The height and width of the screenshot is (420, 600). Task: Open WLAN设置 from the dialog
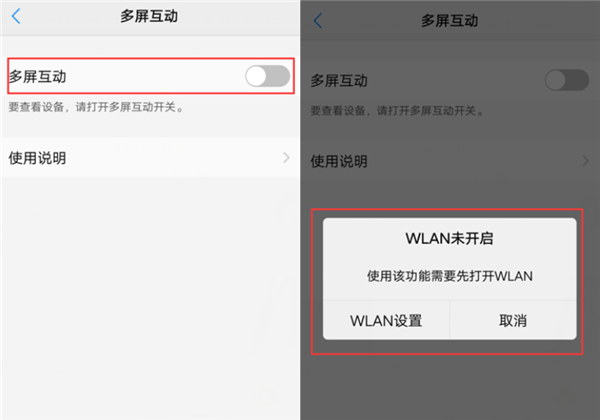coord(386,321)
